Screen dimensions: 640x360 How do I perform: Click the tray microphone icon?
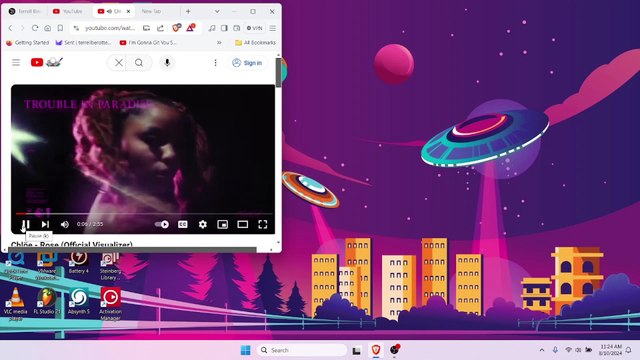point(555,350)
